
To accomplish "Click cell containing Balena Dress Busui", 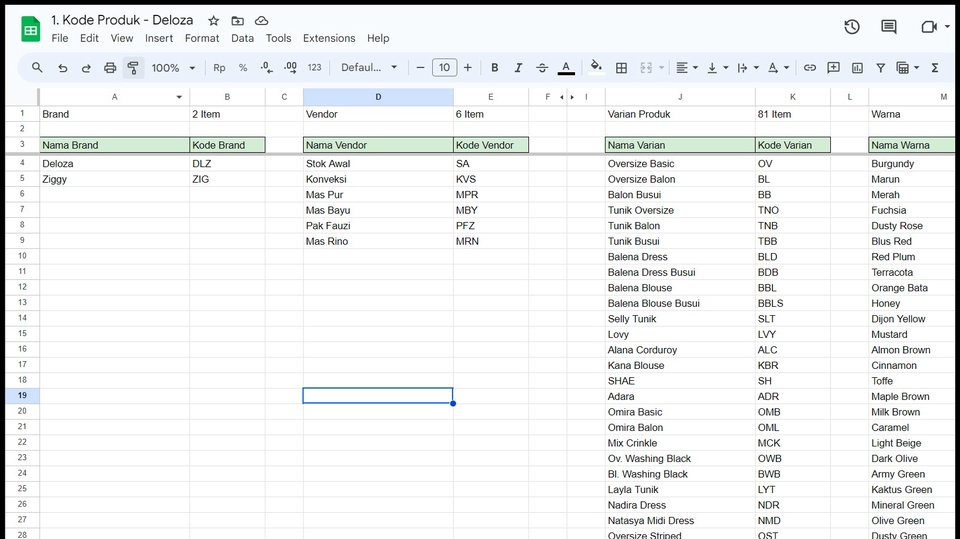I will click(680, 272).
